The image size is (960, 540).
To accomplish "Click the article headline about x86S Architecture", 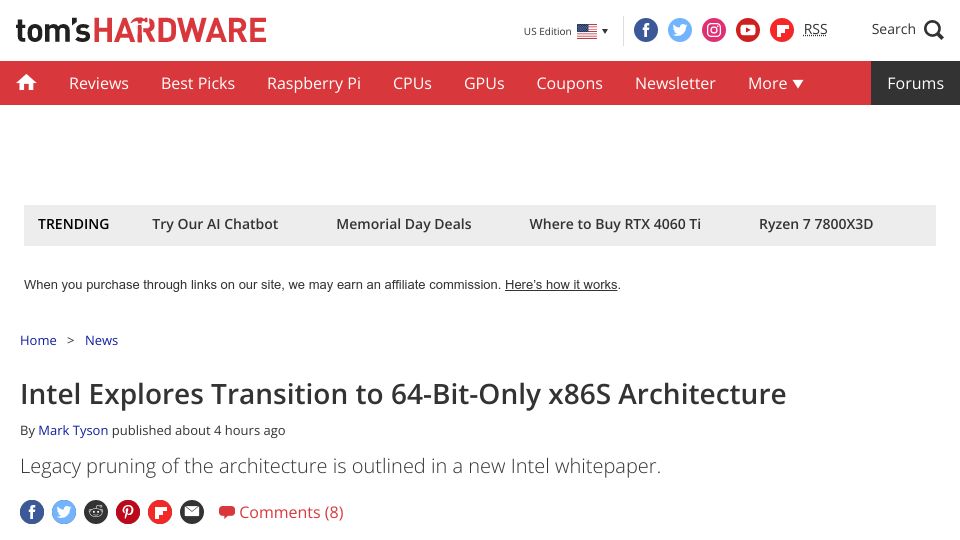I will tap(403, 394).
